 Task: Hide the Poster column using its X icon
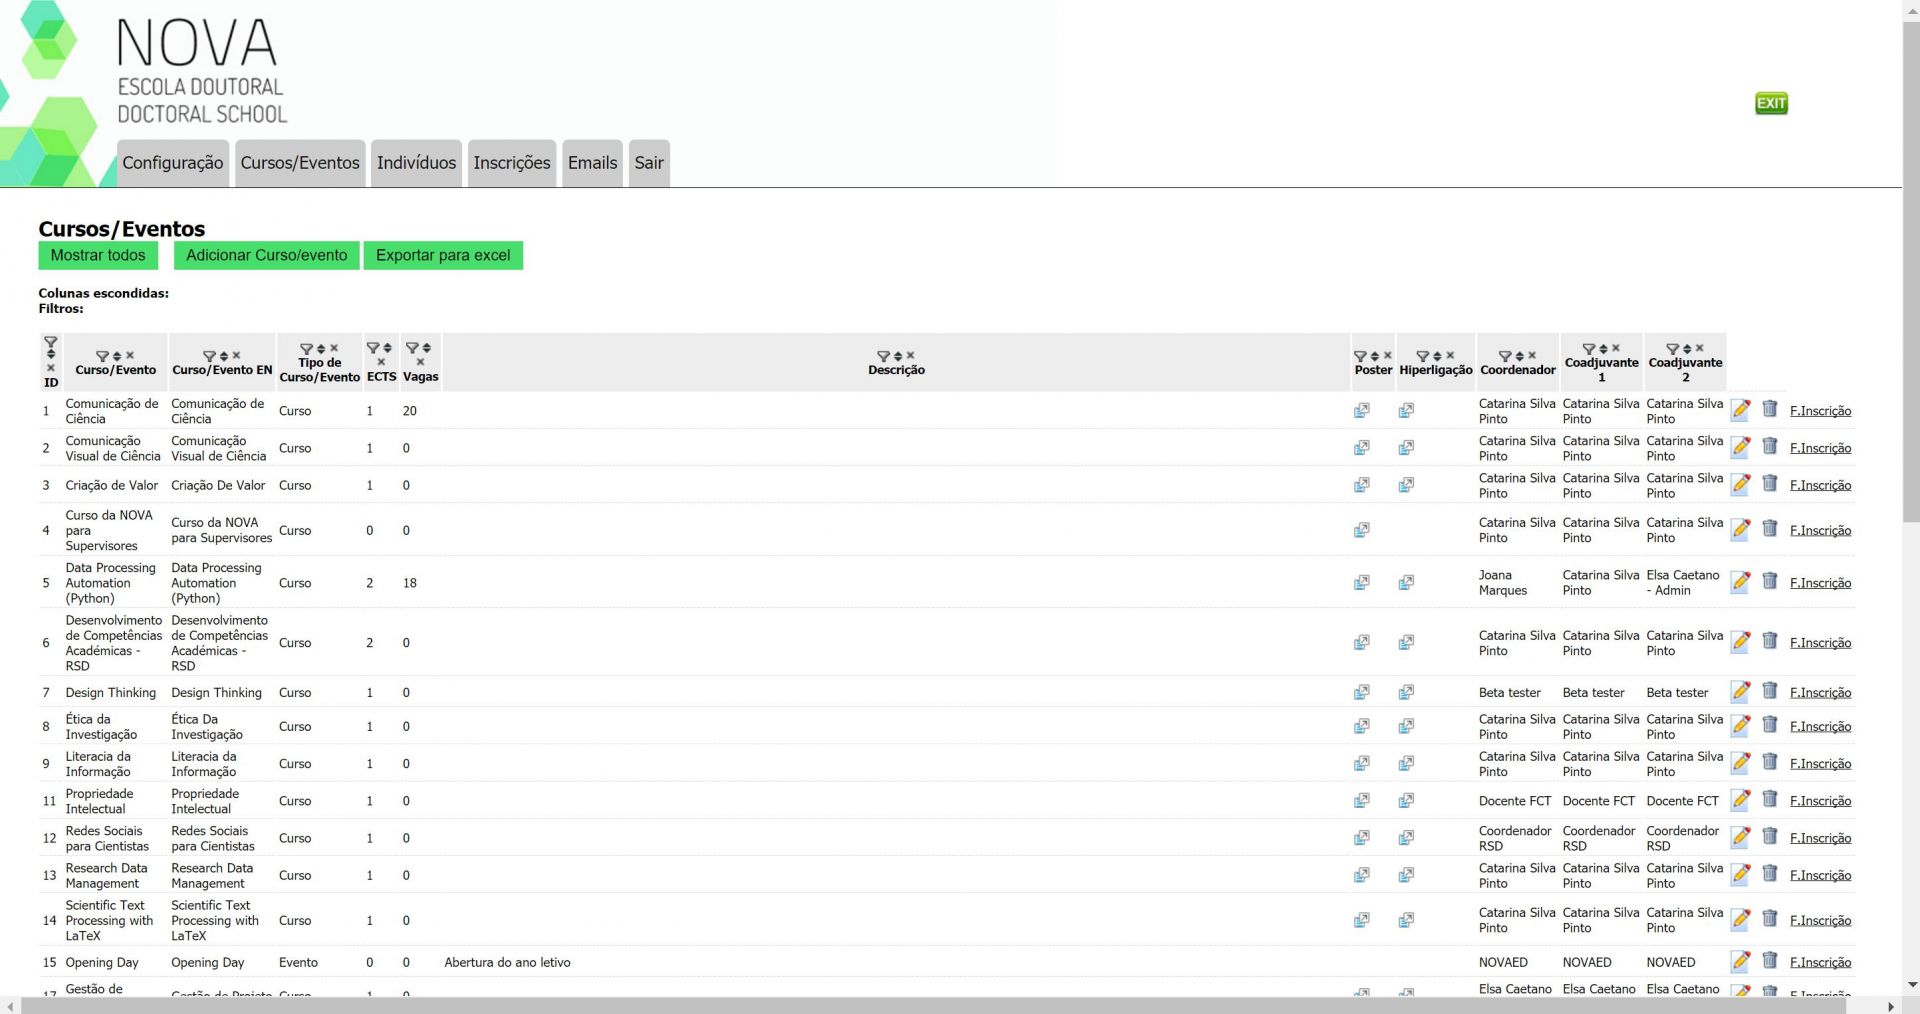tap(1388, 356)
